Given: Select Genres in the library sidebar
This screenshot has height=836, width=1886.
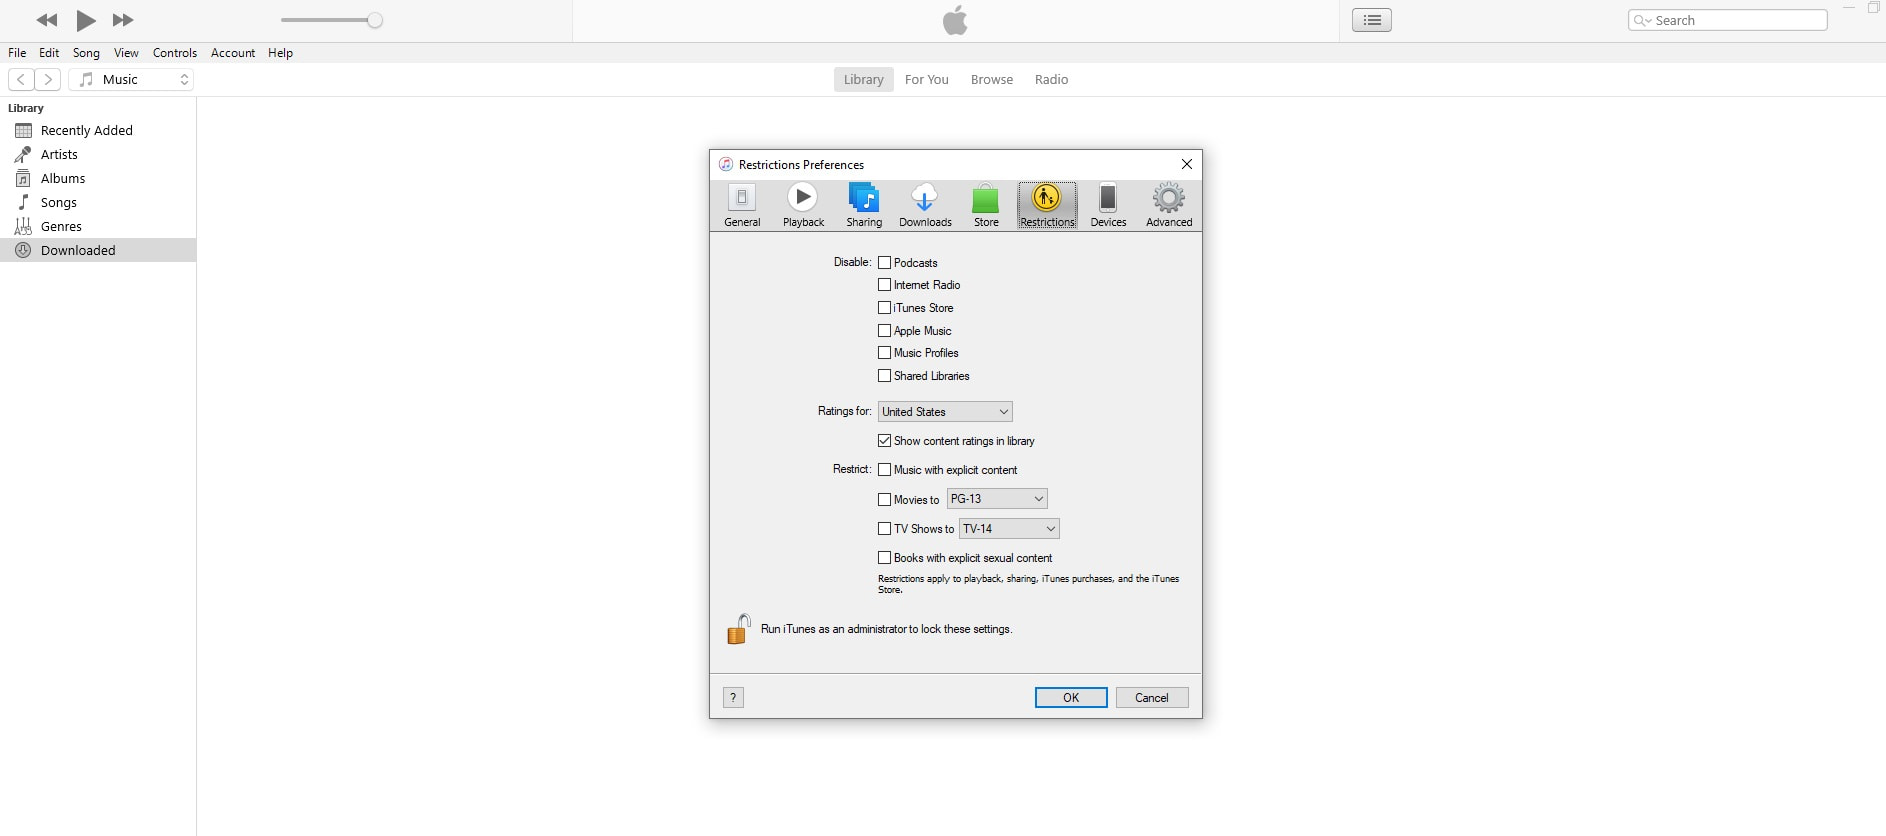Looking at the screenshot, I should 98,226.
